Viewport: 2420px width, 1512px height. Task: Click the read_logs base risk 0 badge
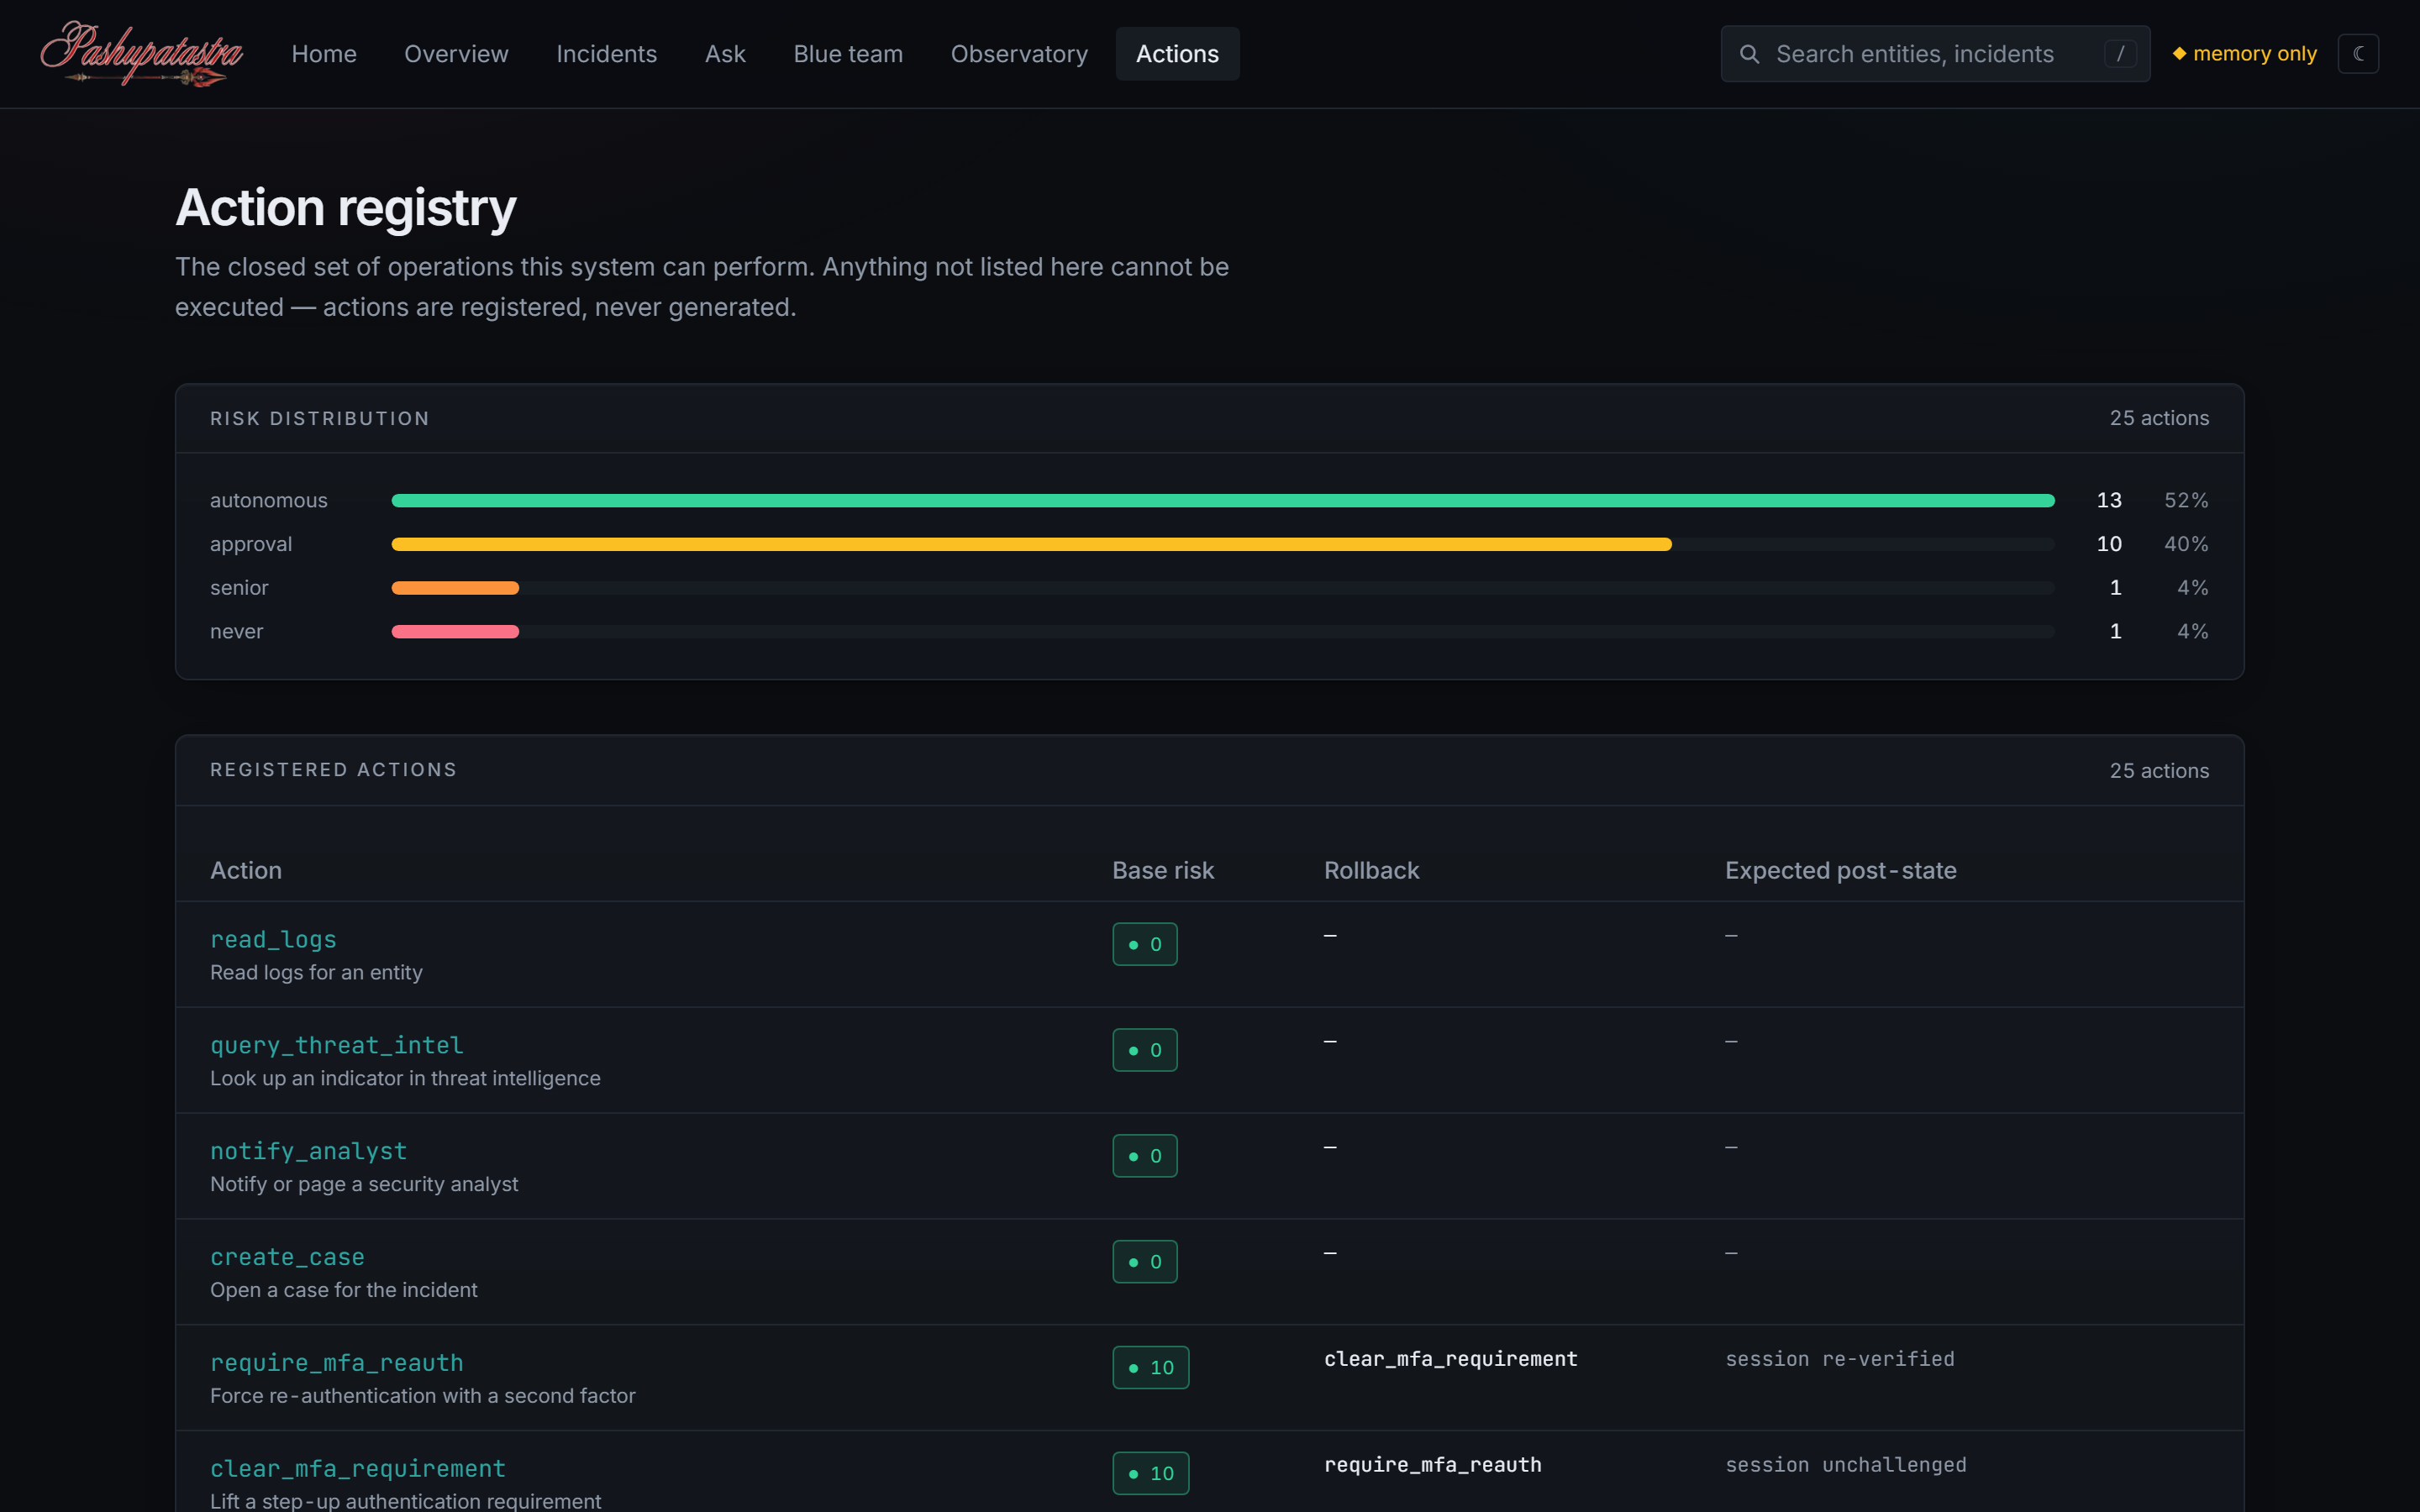[1145, 944]
